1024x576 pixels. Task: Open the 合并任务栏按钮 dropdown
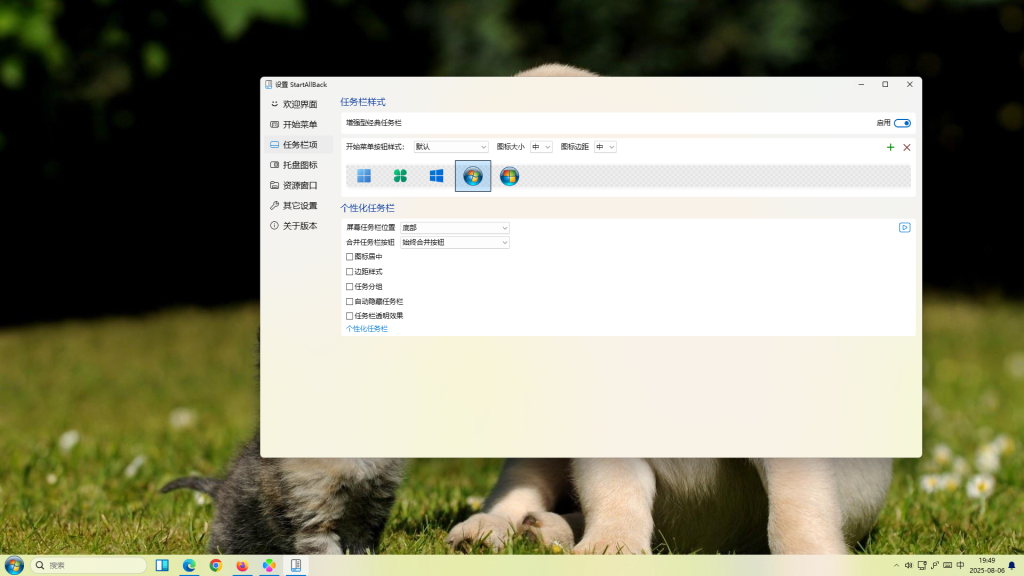(x=455, y=242)
